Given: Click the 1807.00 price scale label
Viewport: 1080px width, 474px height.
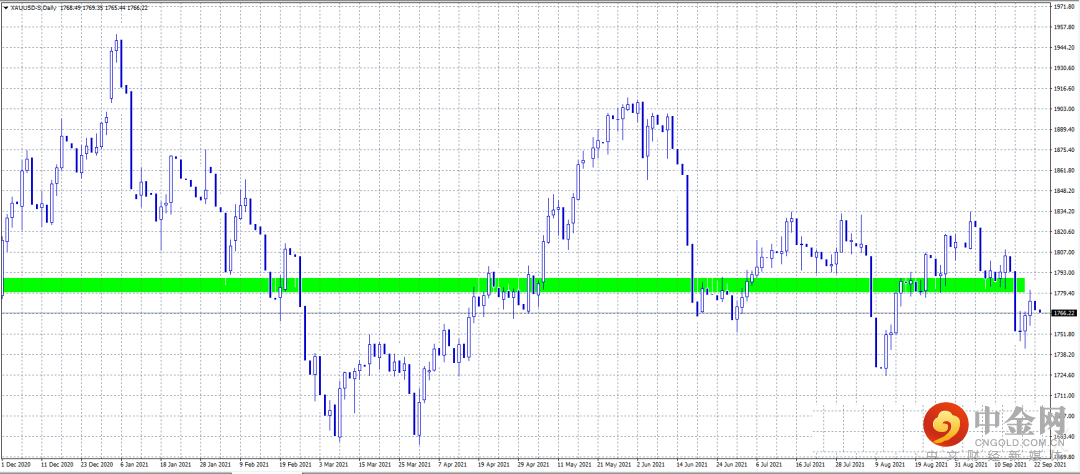Looking at the screenshot, I should point(1065,253).
